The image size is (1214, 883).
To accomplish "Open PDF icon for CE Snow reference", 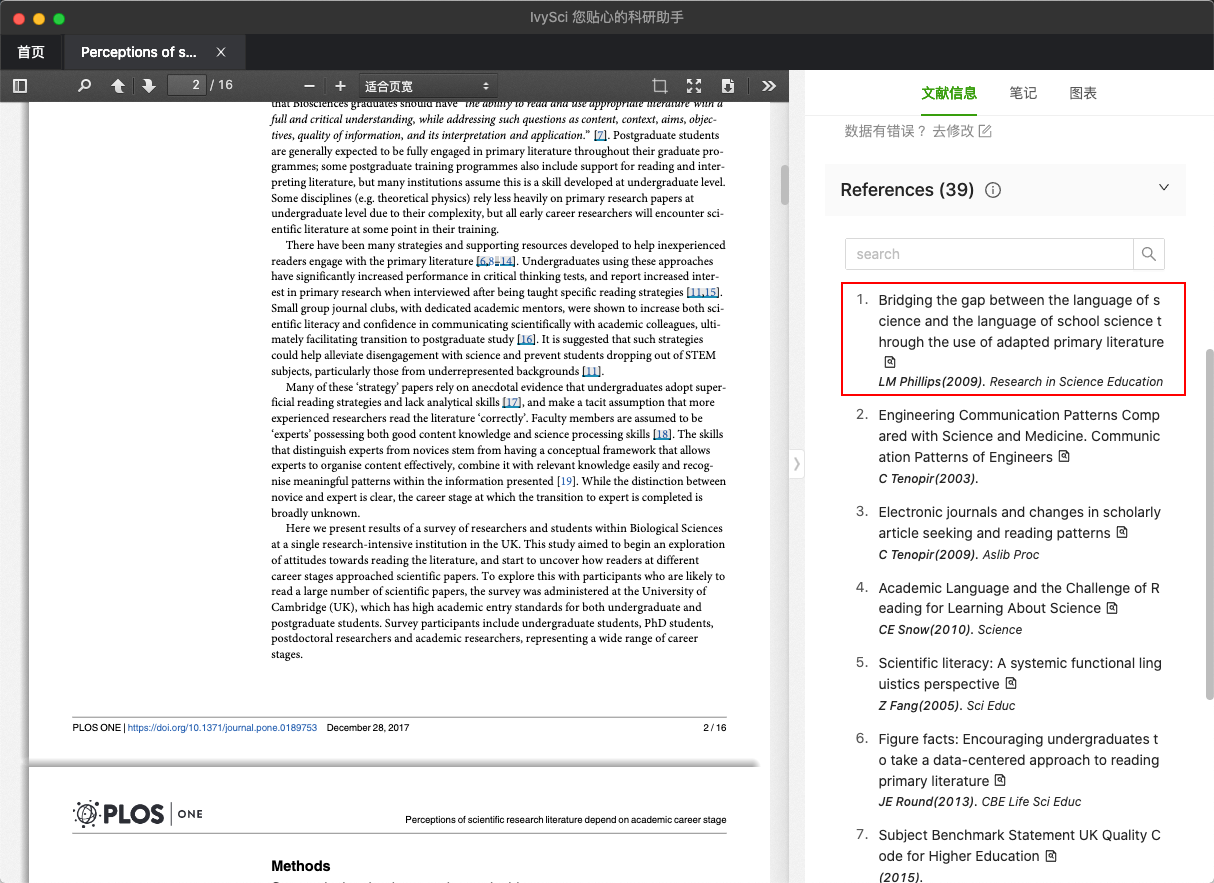I will coord(1112,607).
